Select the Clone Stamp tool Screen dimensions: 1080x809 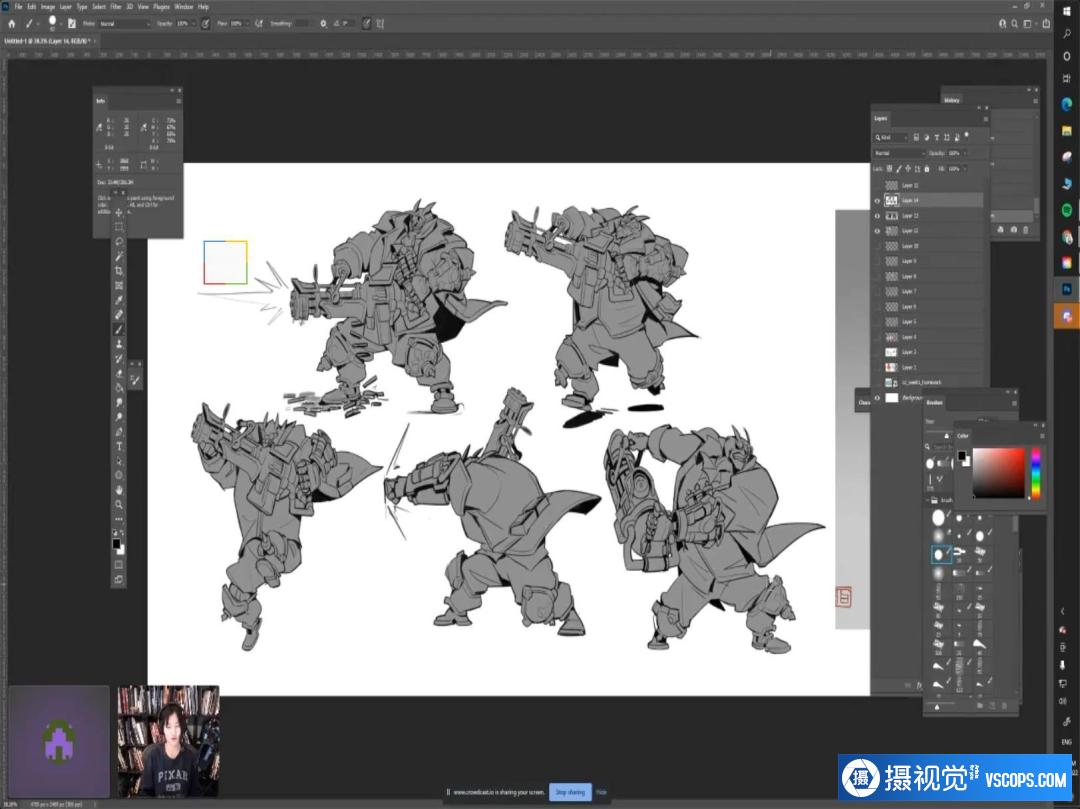118,344
